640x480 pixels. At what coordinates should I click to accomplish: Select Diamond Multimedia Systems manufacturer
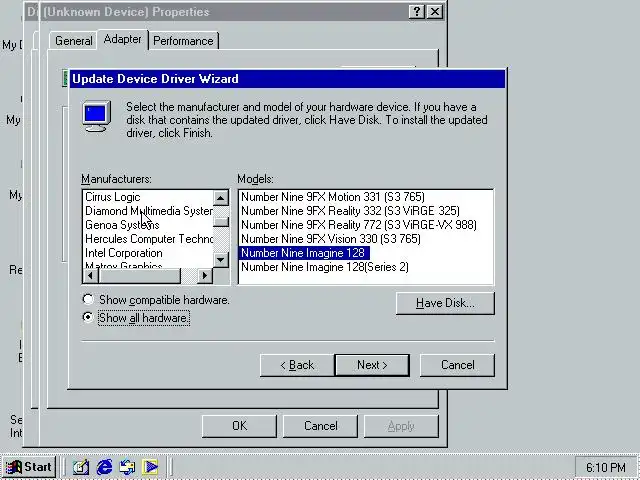coord(148,211)
